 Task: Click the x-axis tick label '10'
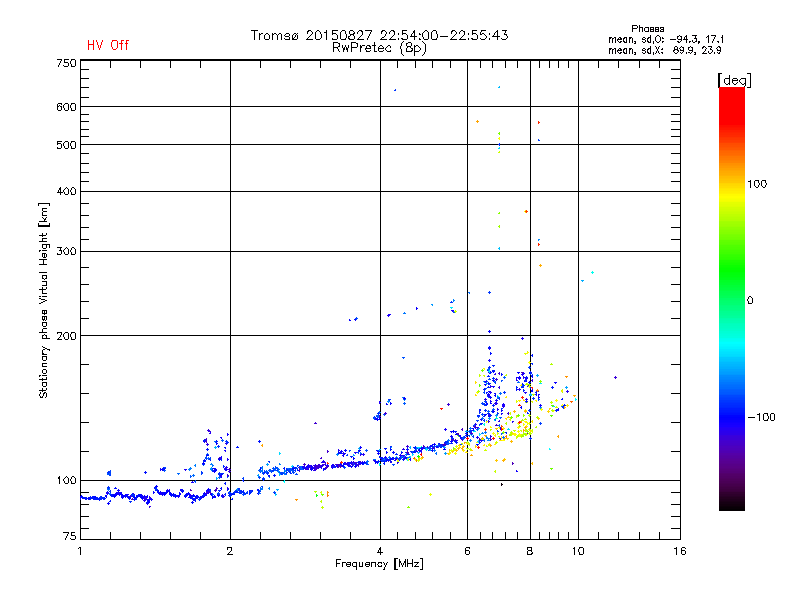[x=578, y=551]
